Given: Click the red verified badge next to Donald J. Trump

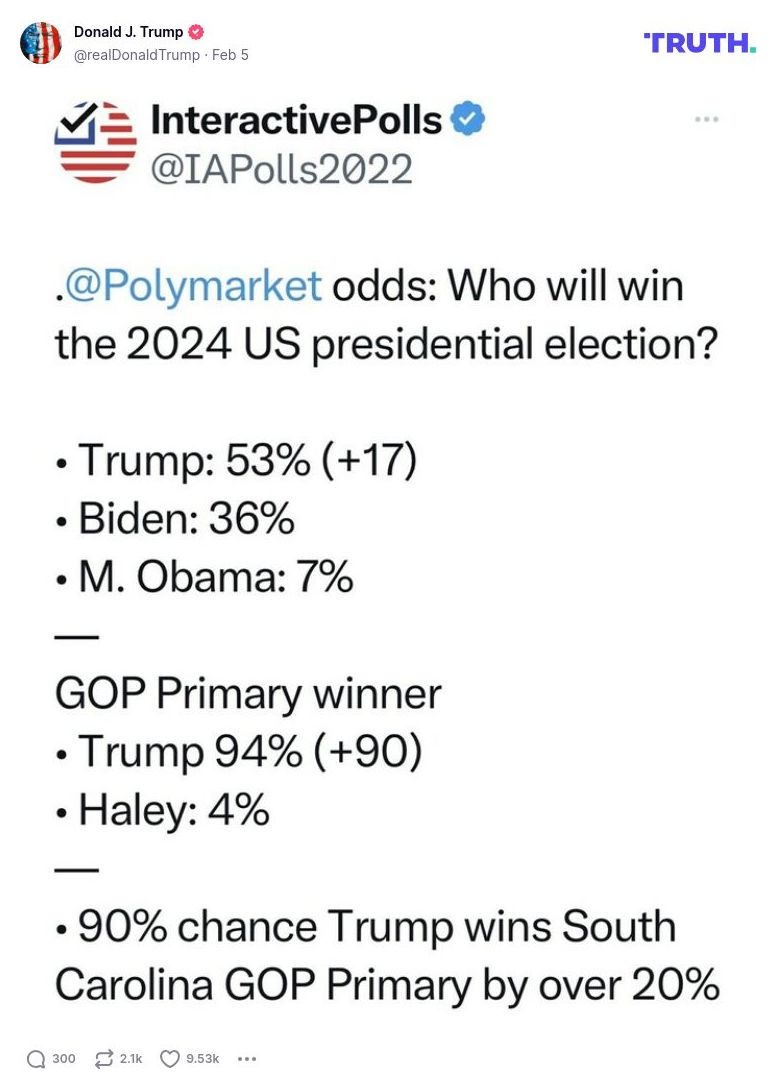Looking at the screenshot, I should [x=196, y=31].
